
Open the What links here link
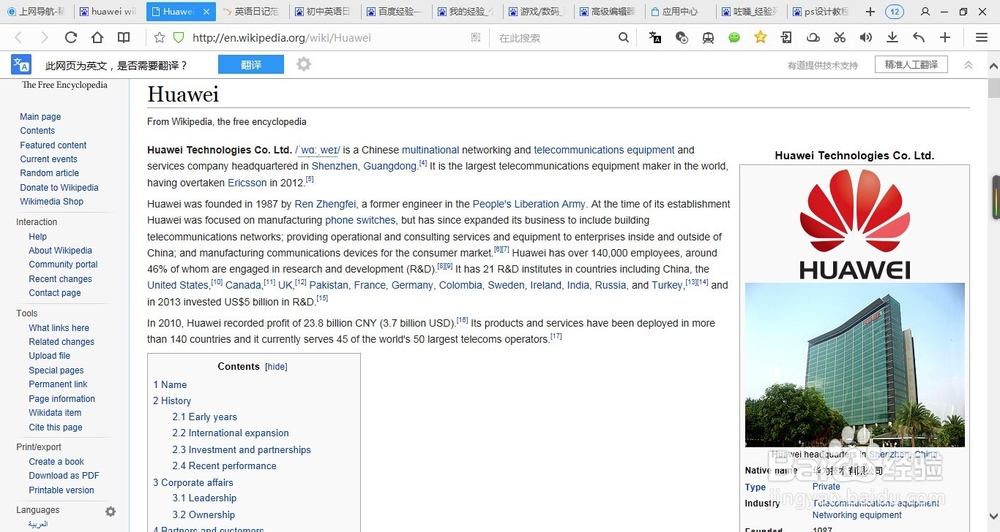click(x=59, y=327)
